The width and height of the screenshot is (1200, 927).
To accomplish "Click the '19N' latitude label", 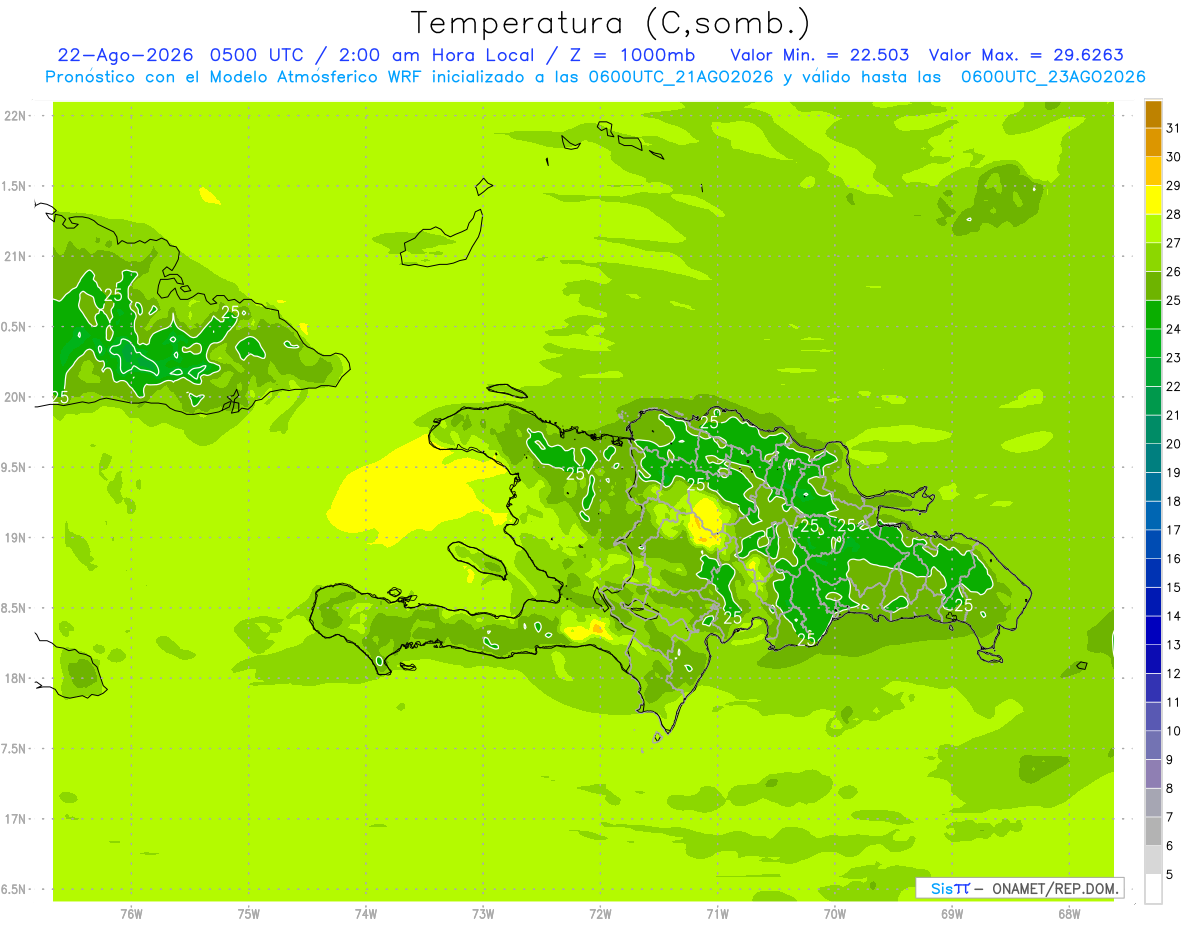I will click(x=14, y=537).
